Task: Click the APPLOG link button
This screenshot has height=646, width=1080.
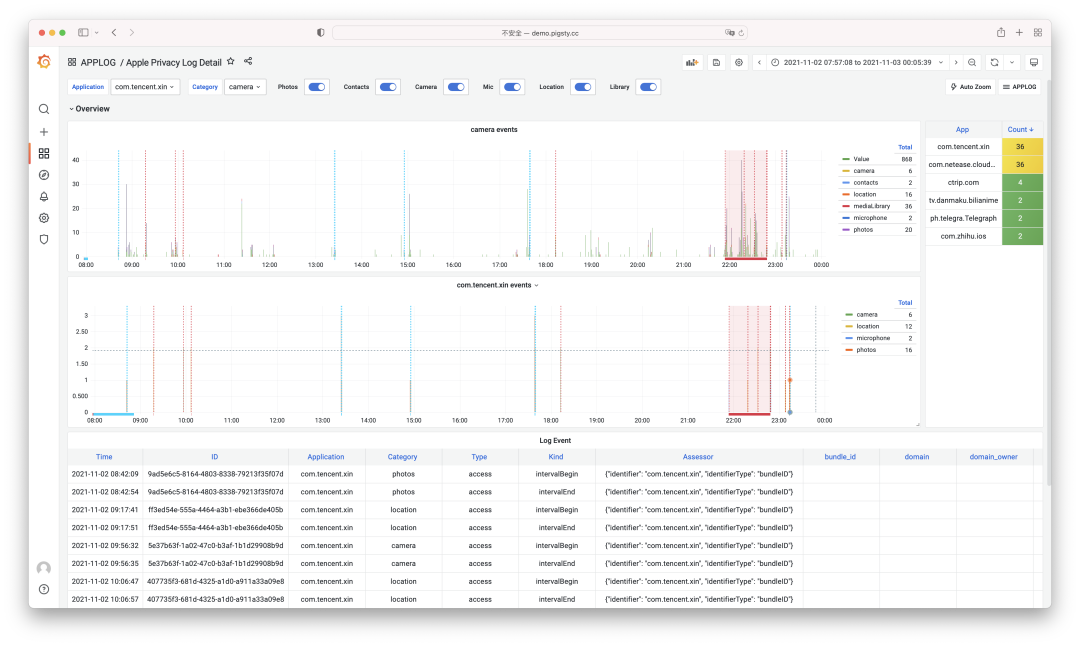Action: pos(1020,87)
